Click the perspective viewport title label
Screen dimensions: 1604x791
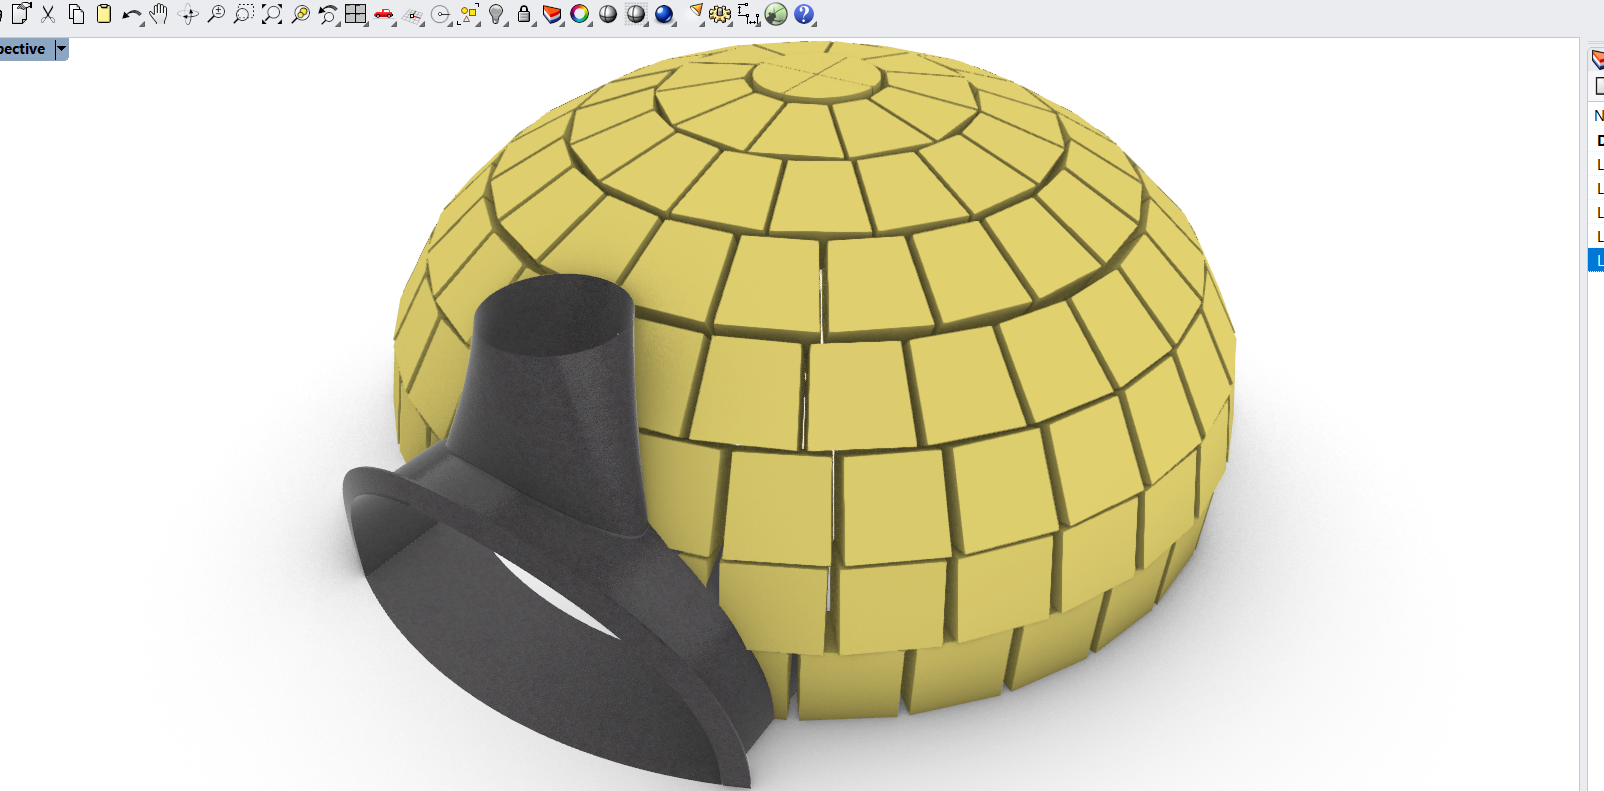[x=23, y=49]
